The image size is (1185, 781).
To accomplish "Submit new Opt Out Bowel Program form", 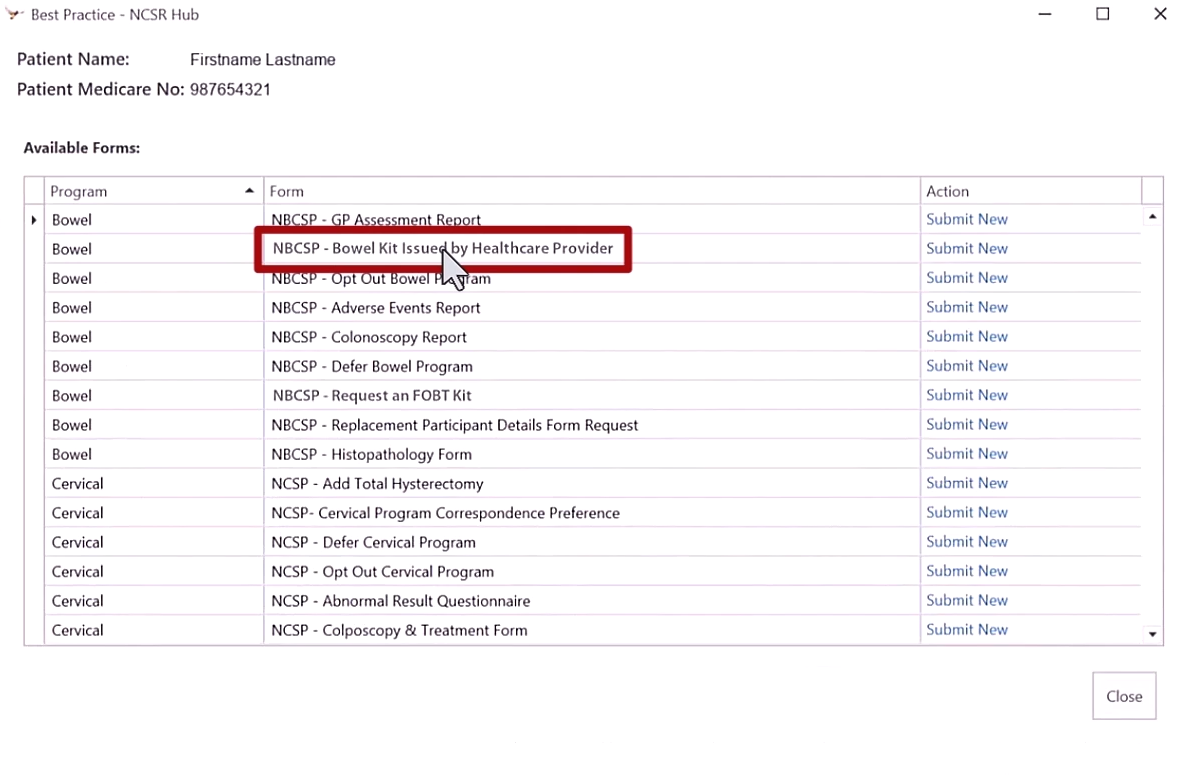I will pyautogui.click(x=967, y=278).
